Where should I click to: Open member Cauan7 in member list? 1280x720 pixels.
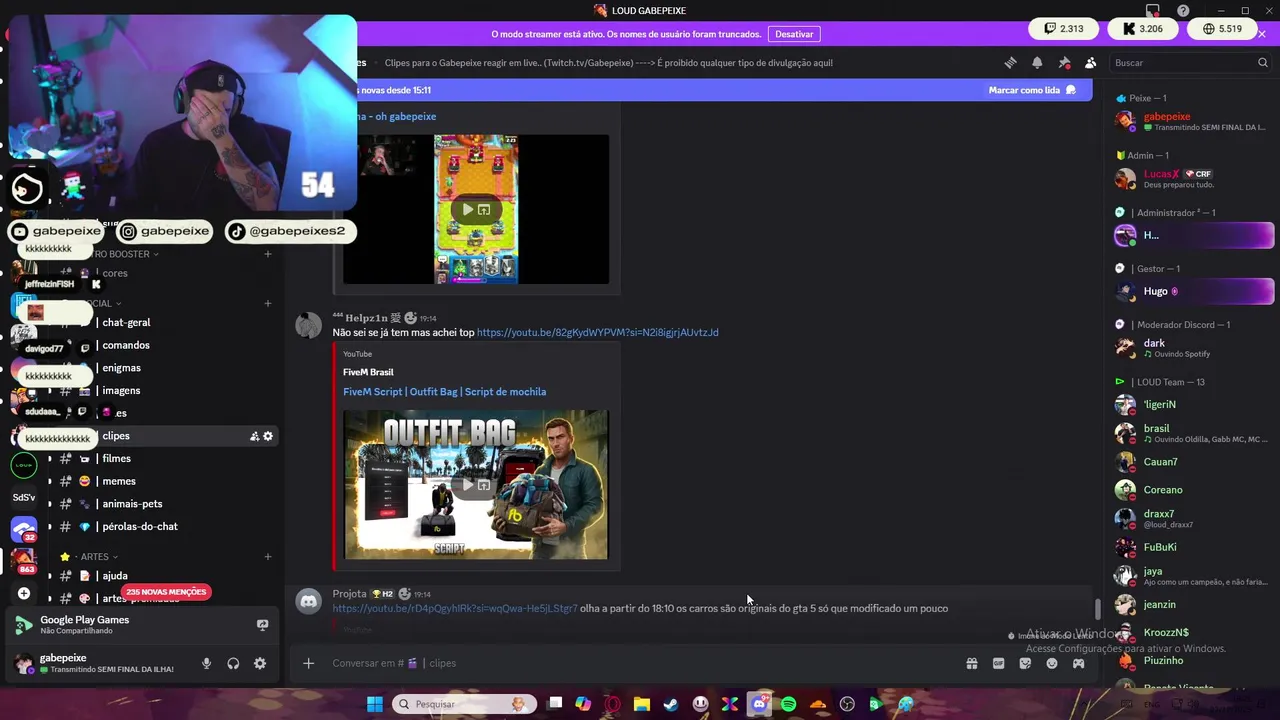point(1194,462)
